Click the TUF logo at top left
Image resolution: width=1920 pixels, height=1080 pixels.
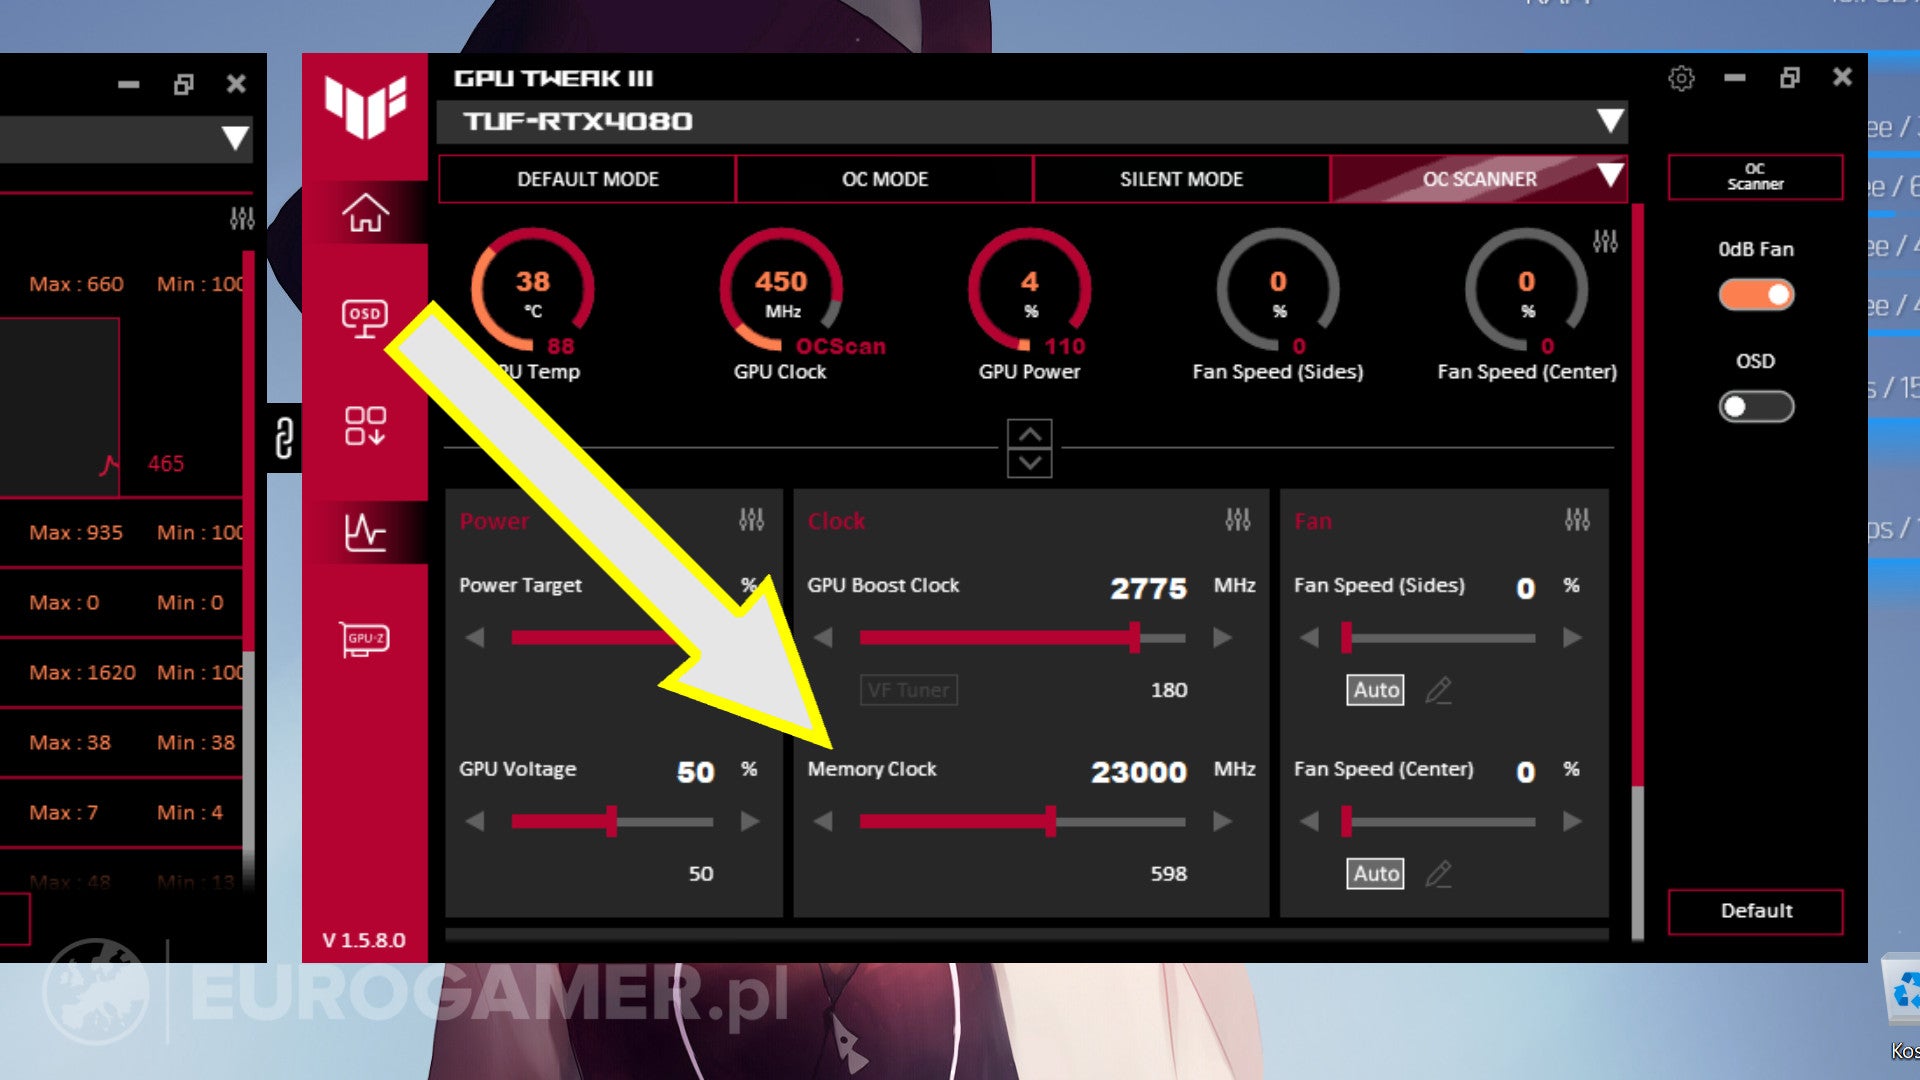pos(365,106)
